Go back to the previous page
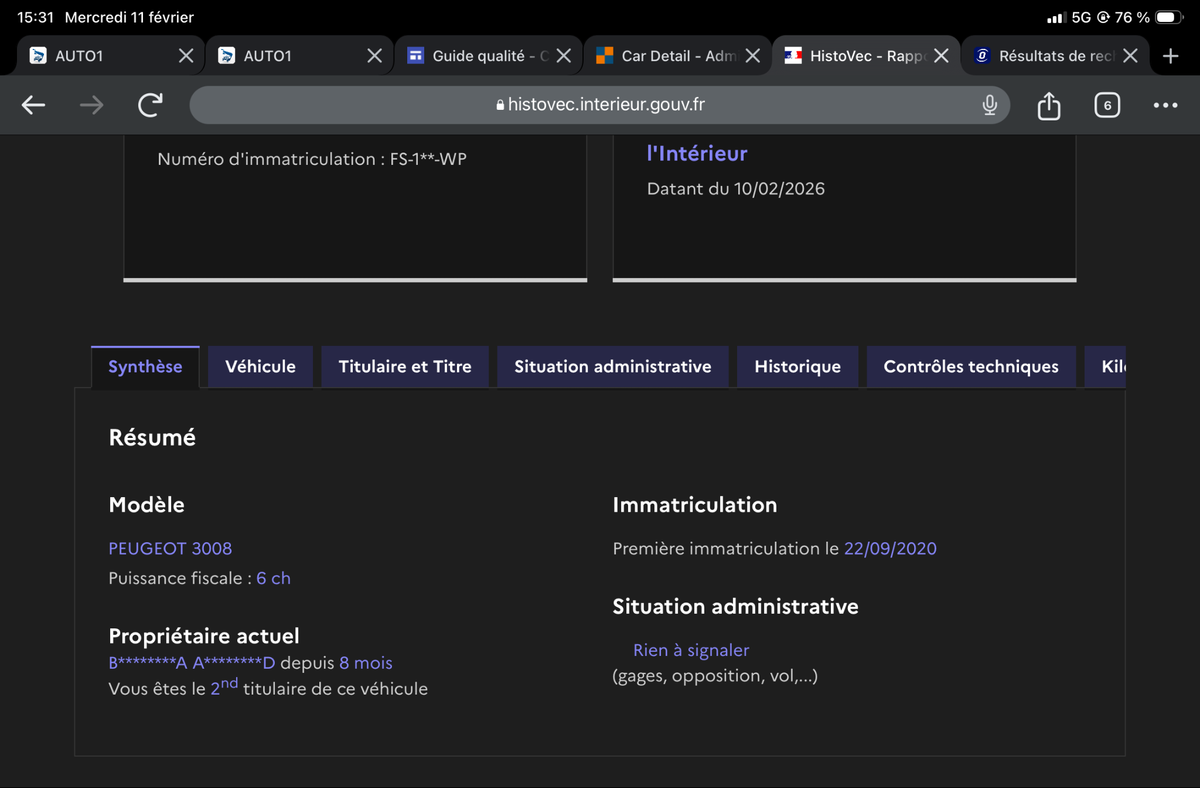 pos(34,105)
